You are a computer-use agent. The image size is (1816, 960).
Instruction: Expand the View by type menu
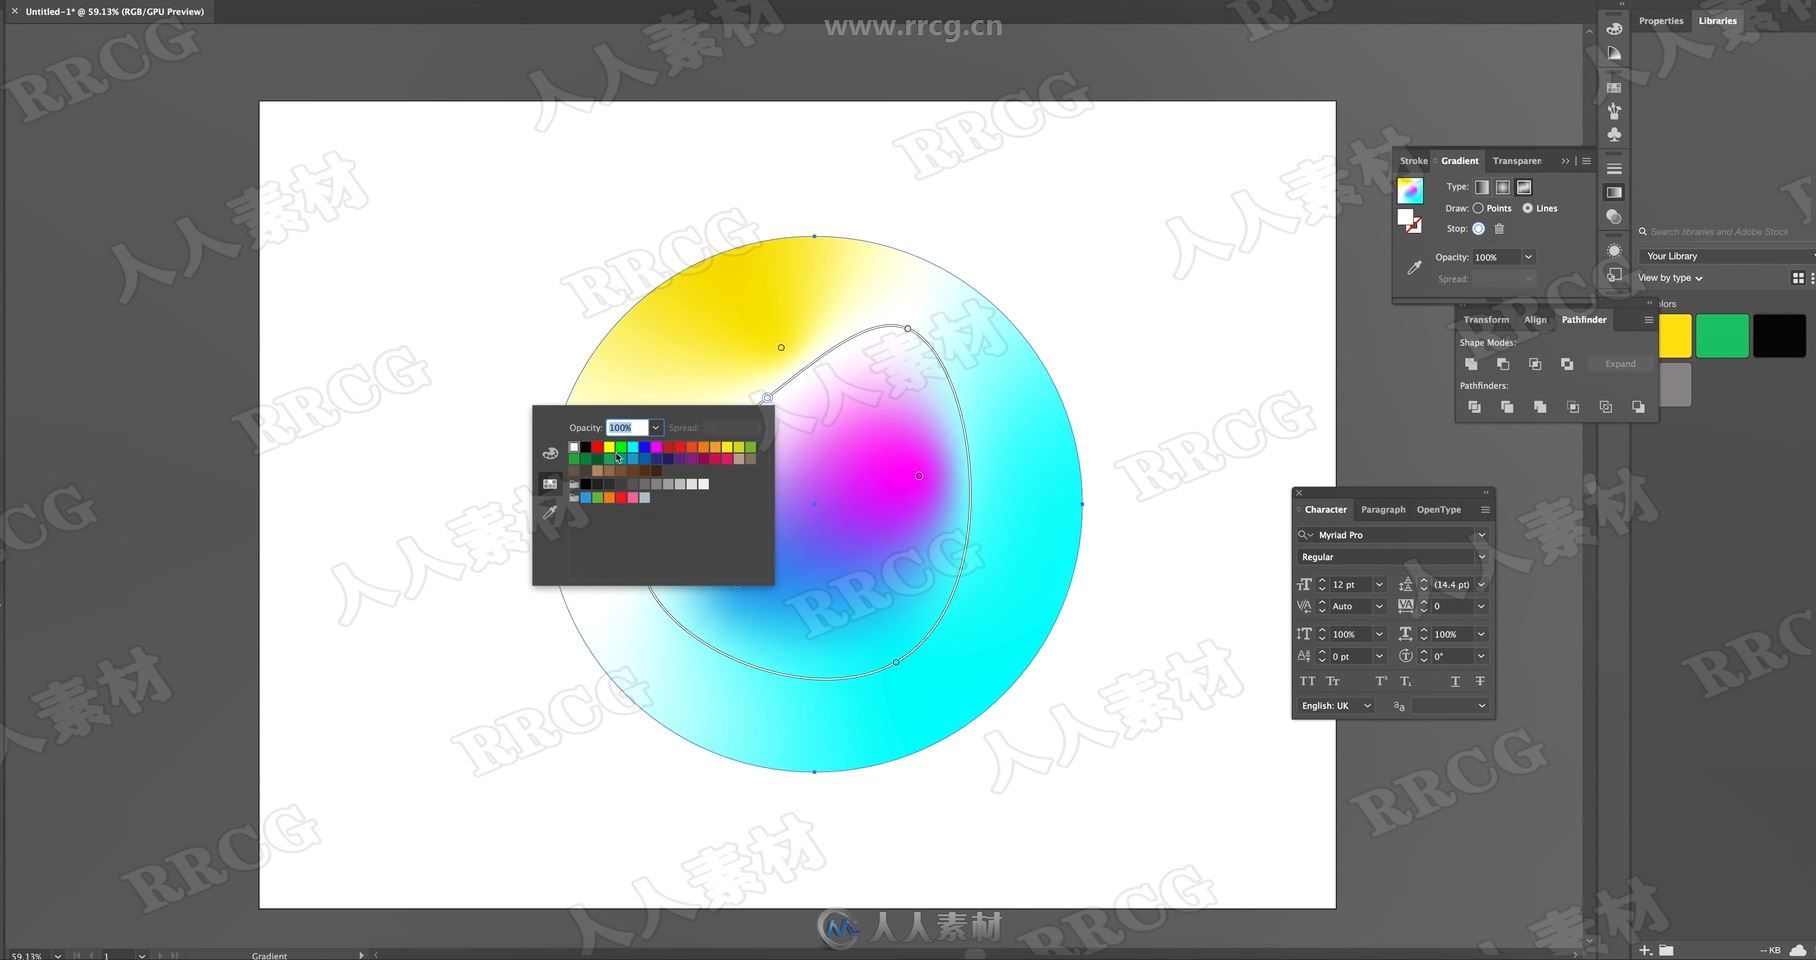(1669, 278)
